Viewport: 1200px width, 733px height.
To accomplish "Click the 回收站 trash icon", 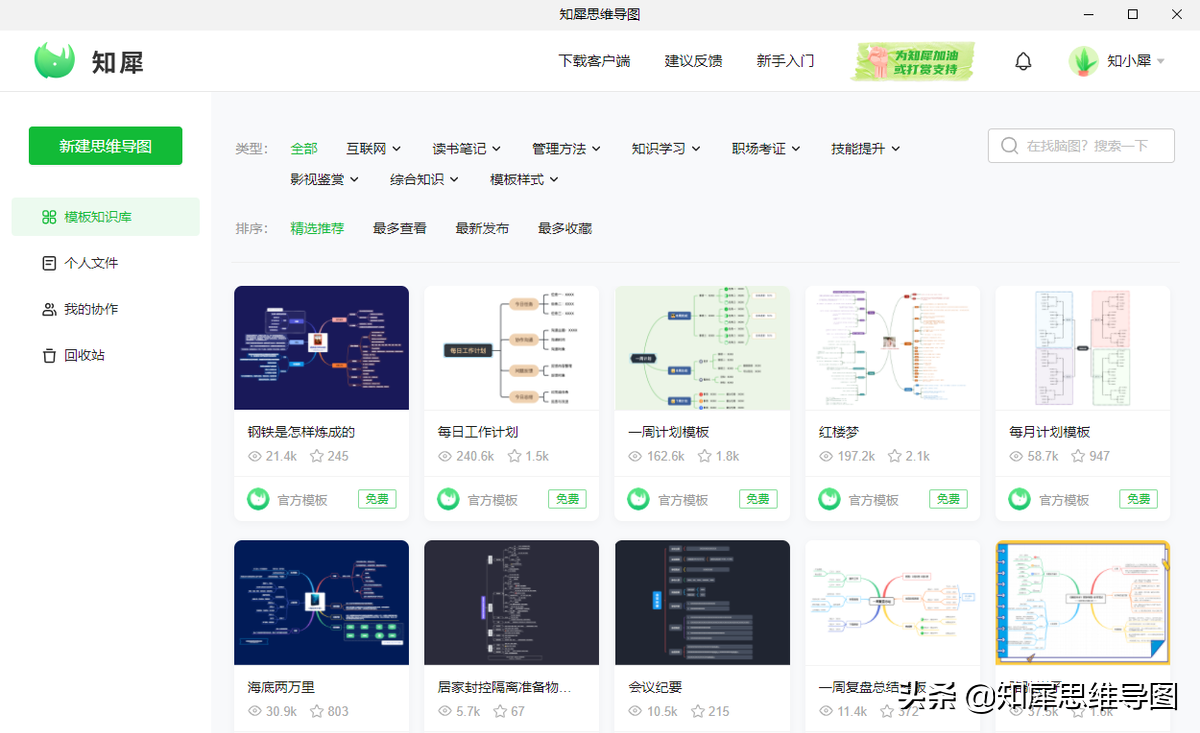I will [x=49, y=355].
